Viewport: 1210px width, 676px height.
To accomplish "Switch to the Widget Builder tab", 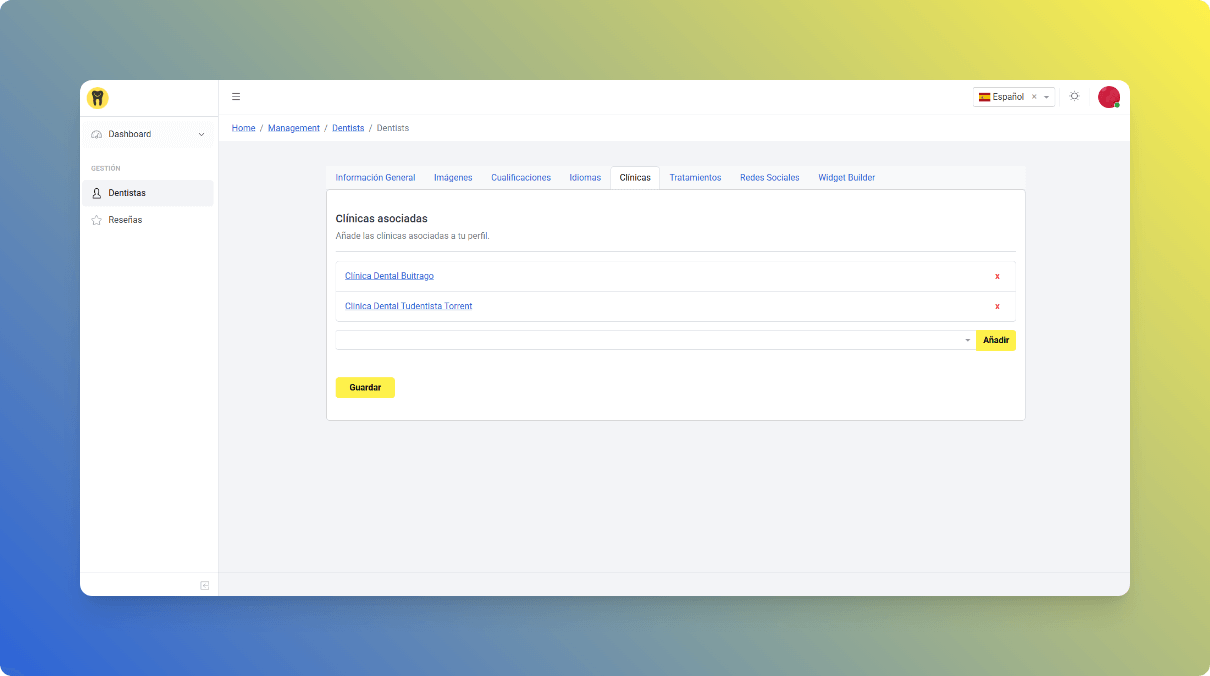I will coord(846,178).
